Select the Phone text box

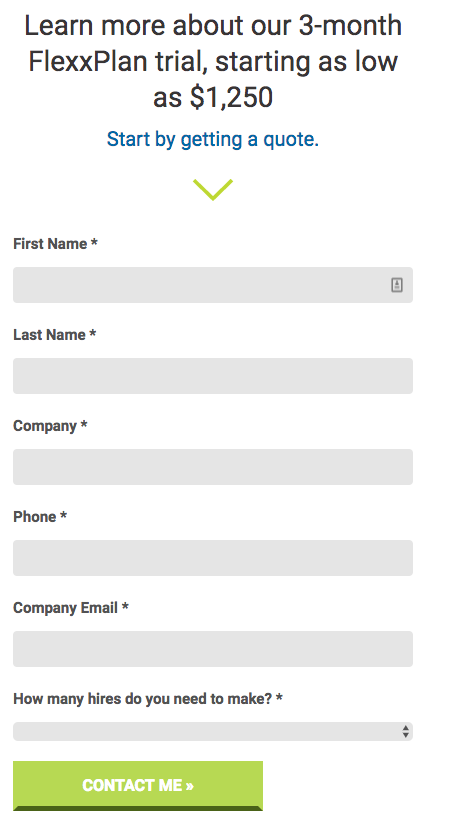[x=213, y=558]
